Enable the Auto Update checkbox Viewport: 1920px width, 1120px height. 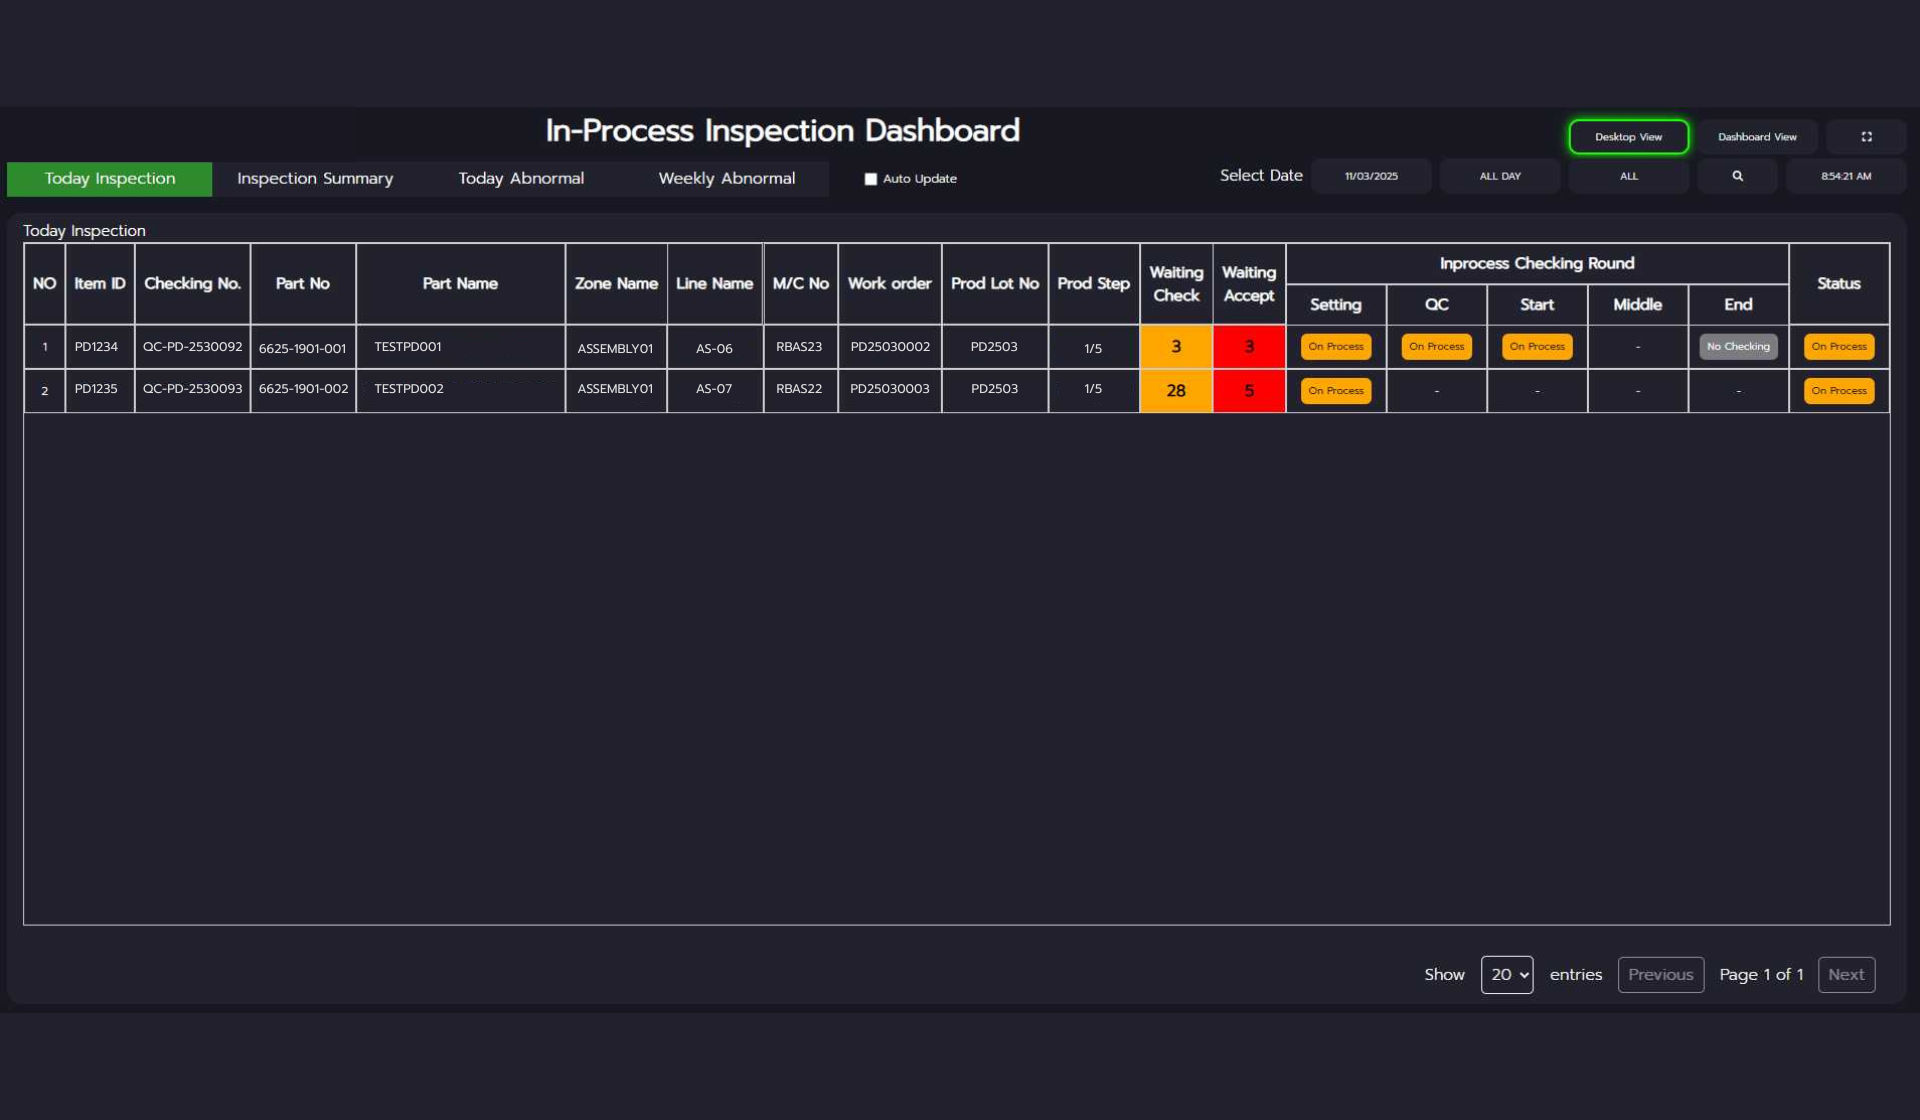tap(870, 179)
